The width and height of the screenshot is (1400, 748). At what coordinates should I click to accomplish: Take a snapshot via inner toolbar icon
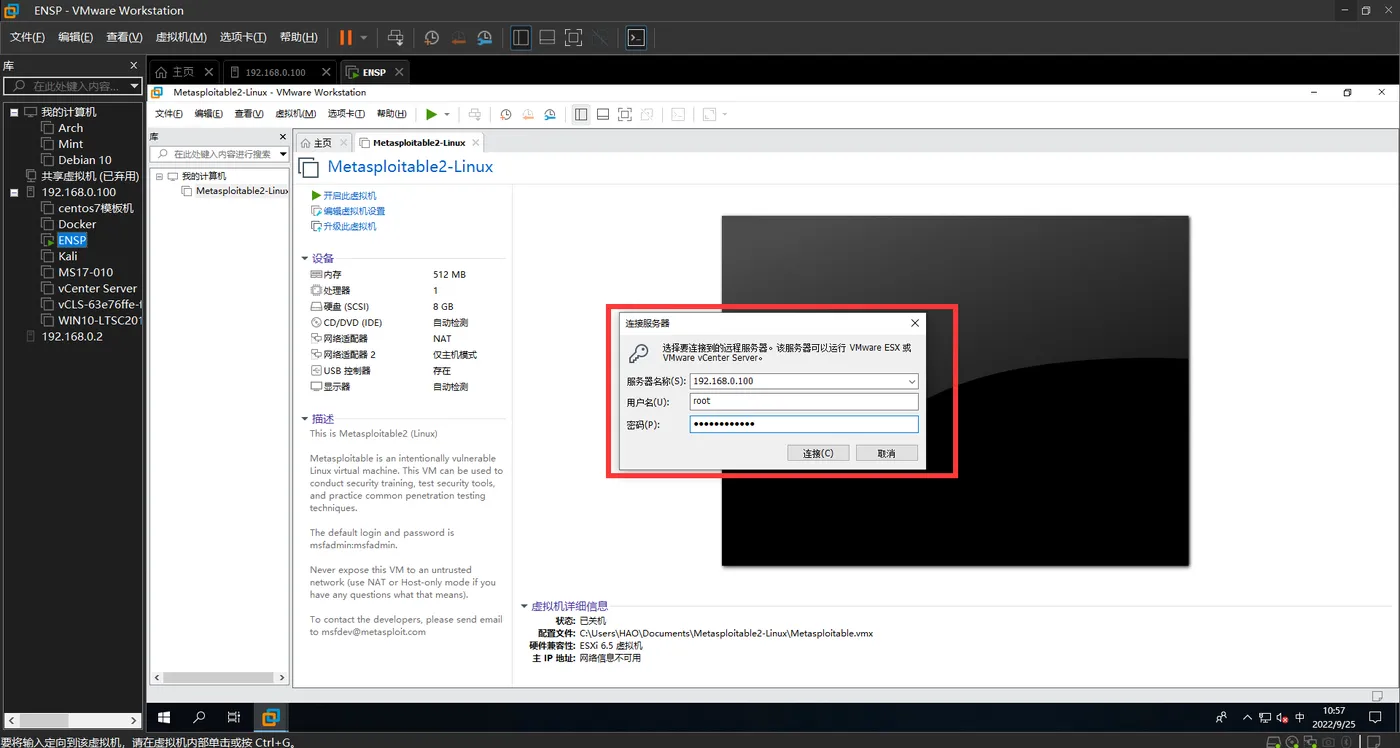click(x=506, y=114)
